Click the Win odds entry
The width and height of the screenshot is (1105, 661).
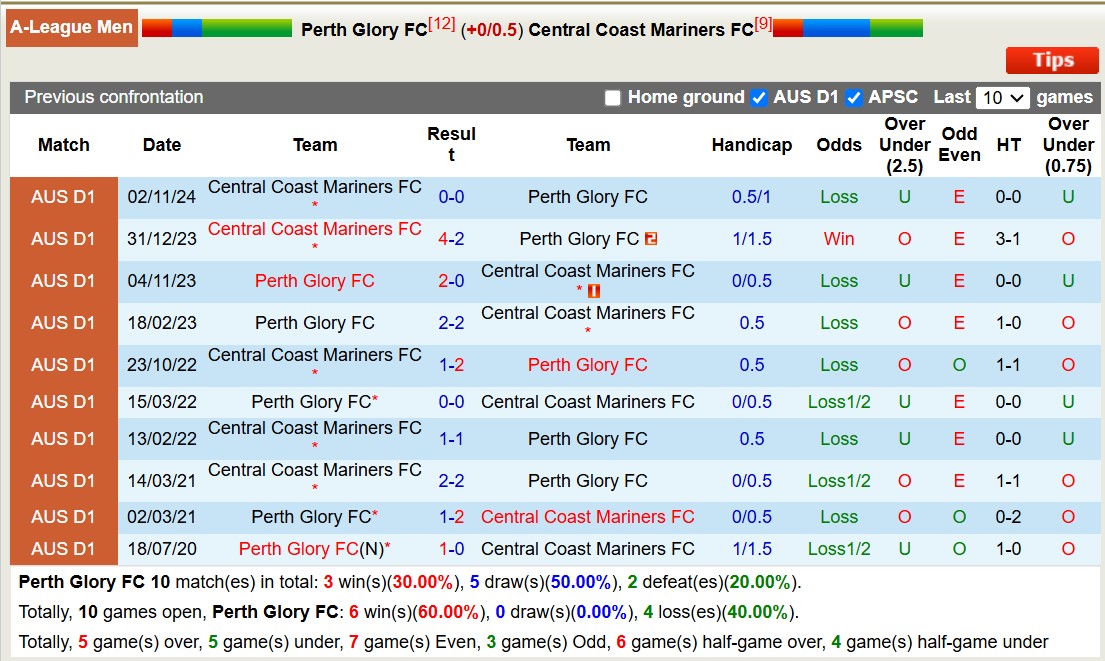(839, 239)
